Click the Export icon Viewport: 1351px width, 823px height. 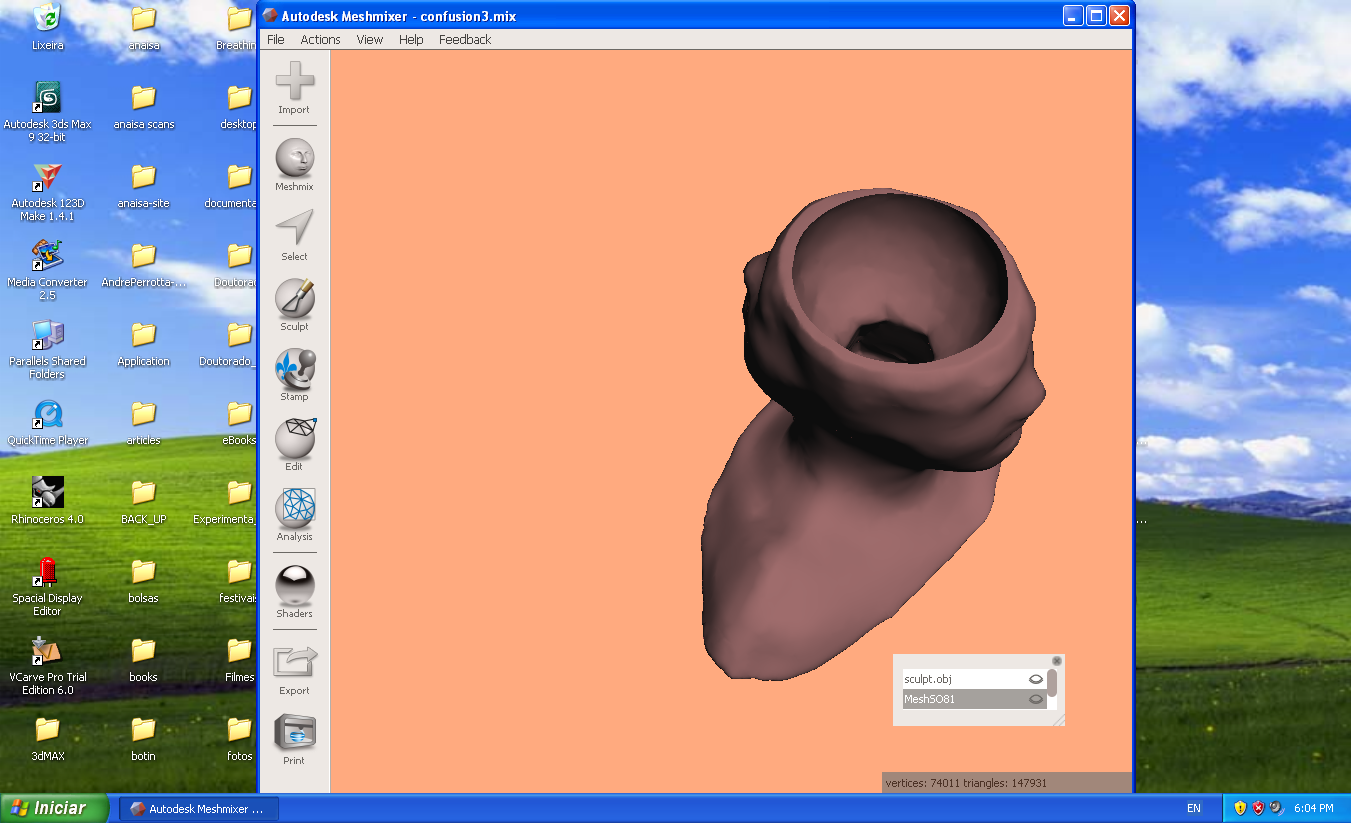[x=294, y=670]
